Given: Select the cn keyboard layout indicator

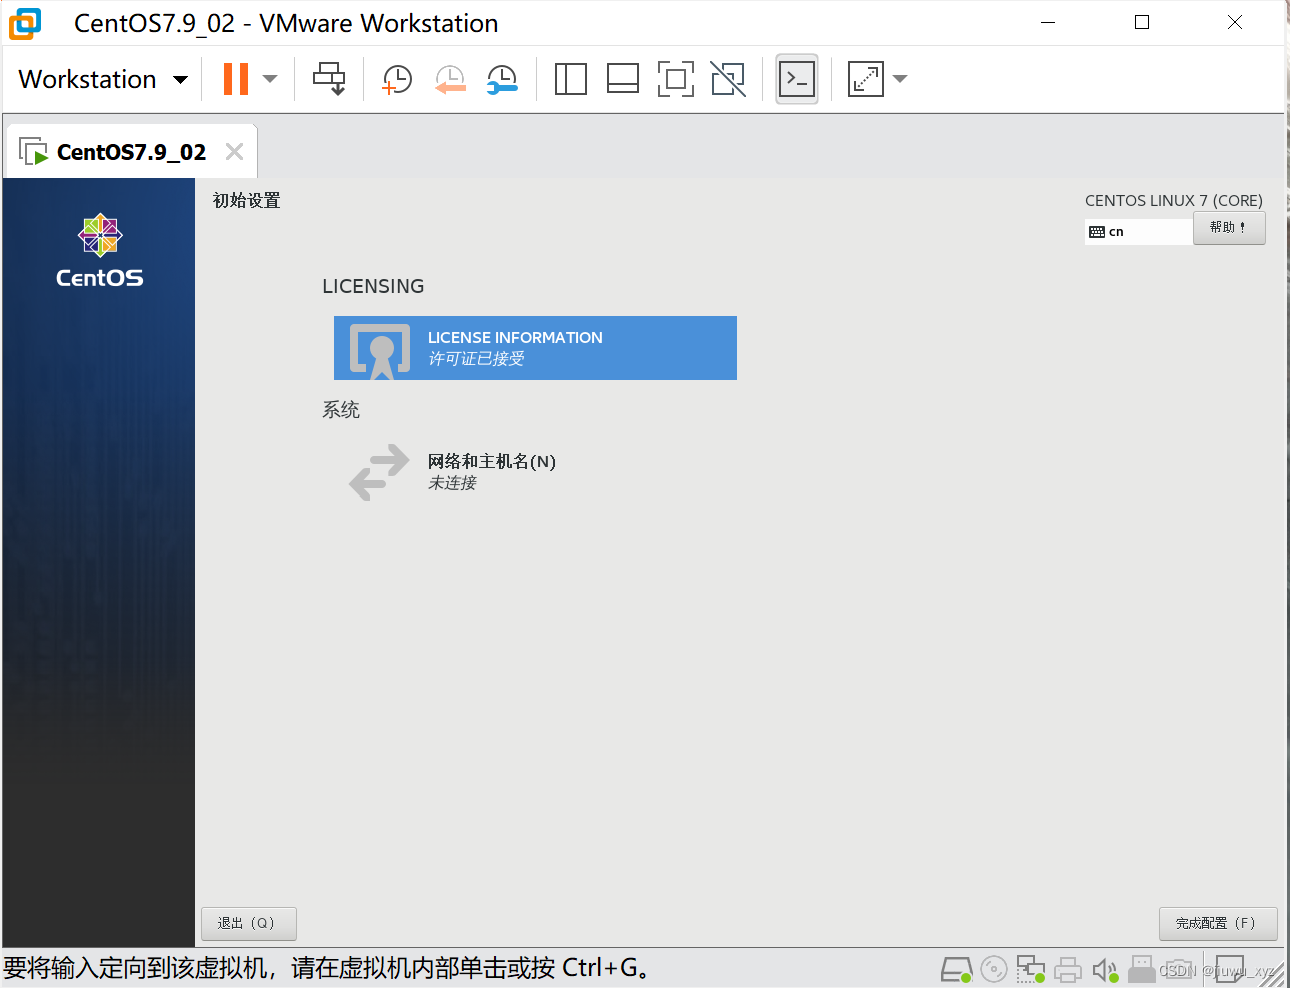Looking at the screenshot, I should pos(1138,232).
